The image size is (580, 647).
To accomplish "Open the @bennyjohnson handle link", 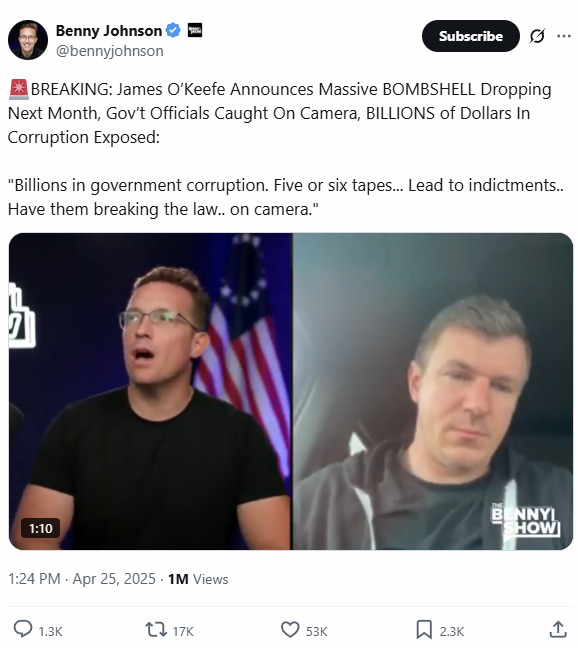I will pyautogui.click(x=110, y=51).
